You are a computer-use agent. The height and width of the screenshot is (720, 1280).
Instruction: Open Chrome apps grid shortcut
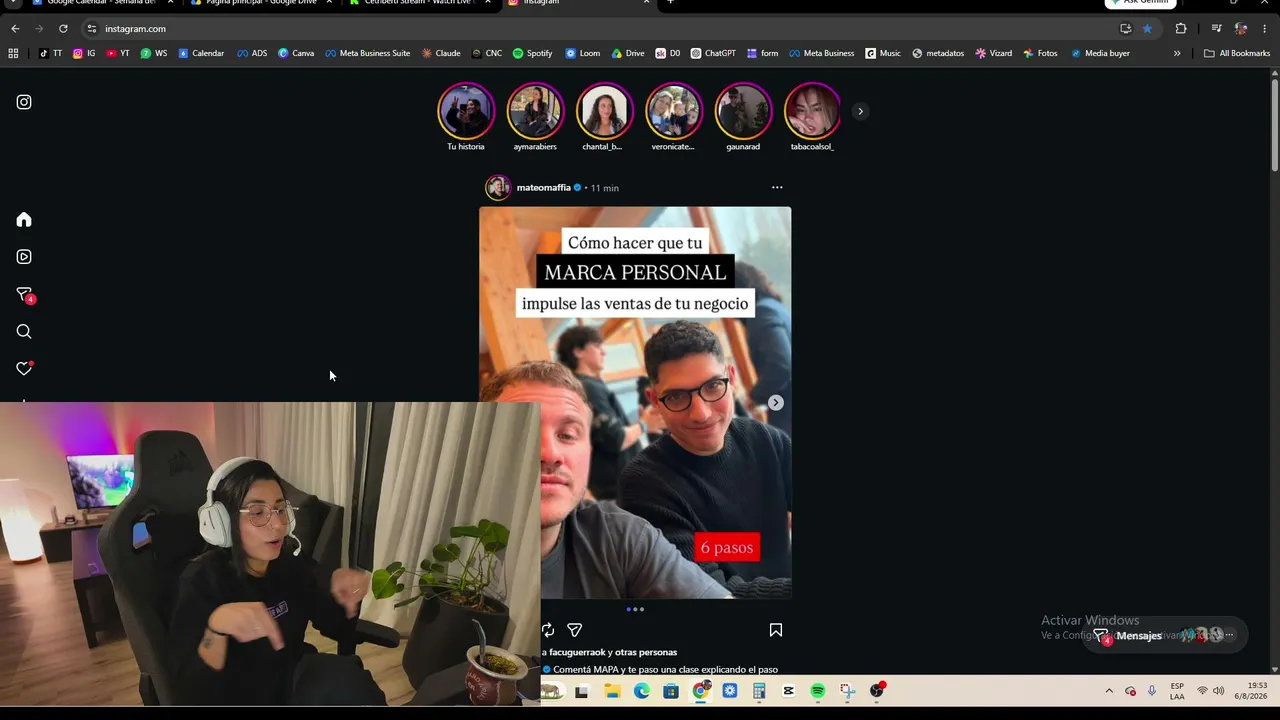coord(13,53)
